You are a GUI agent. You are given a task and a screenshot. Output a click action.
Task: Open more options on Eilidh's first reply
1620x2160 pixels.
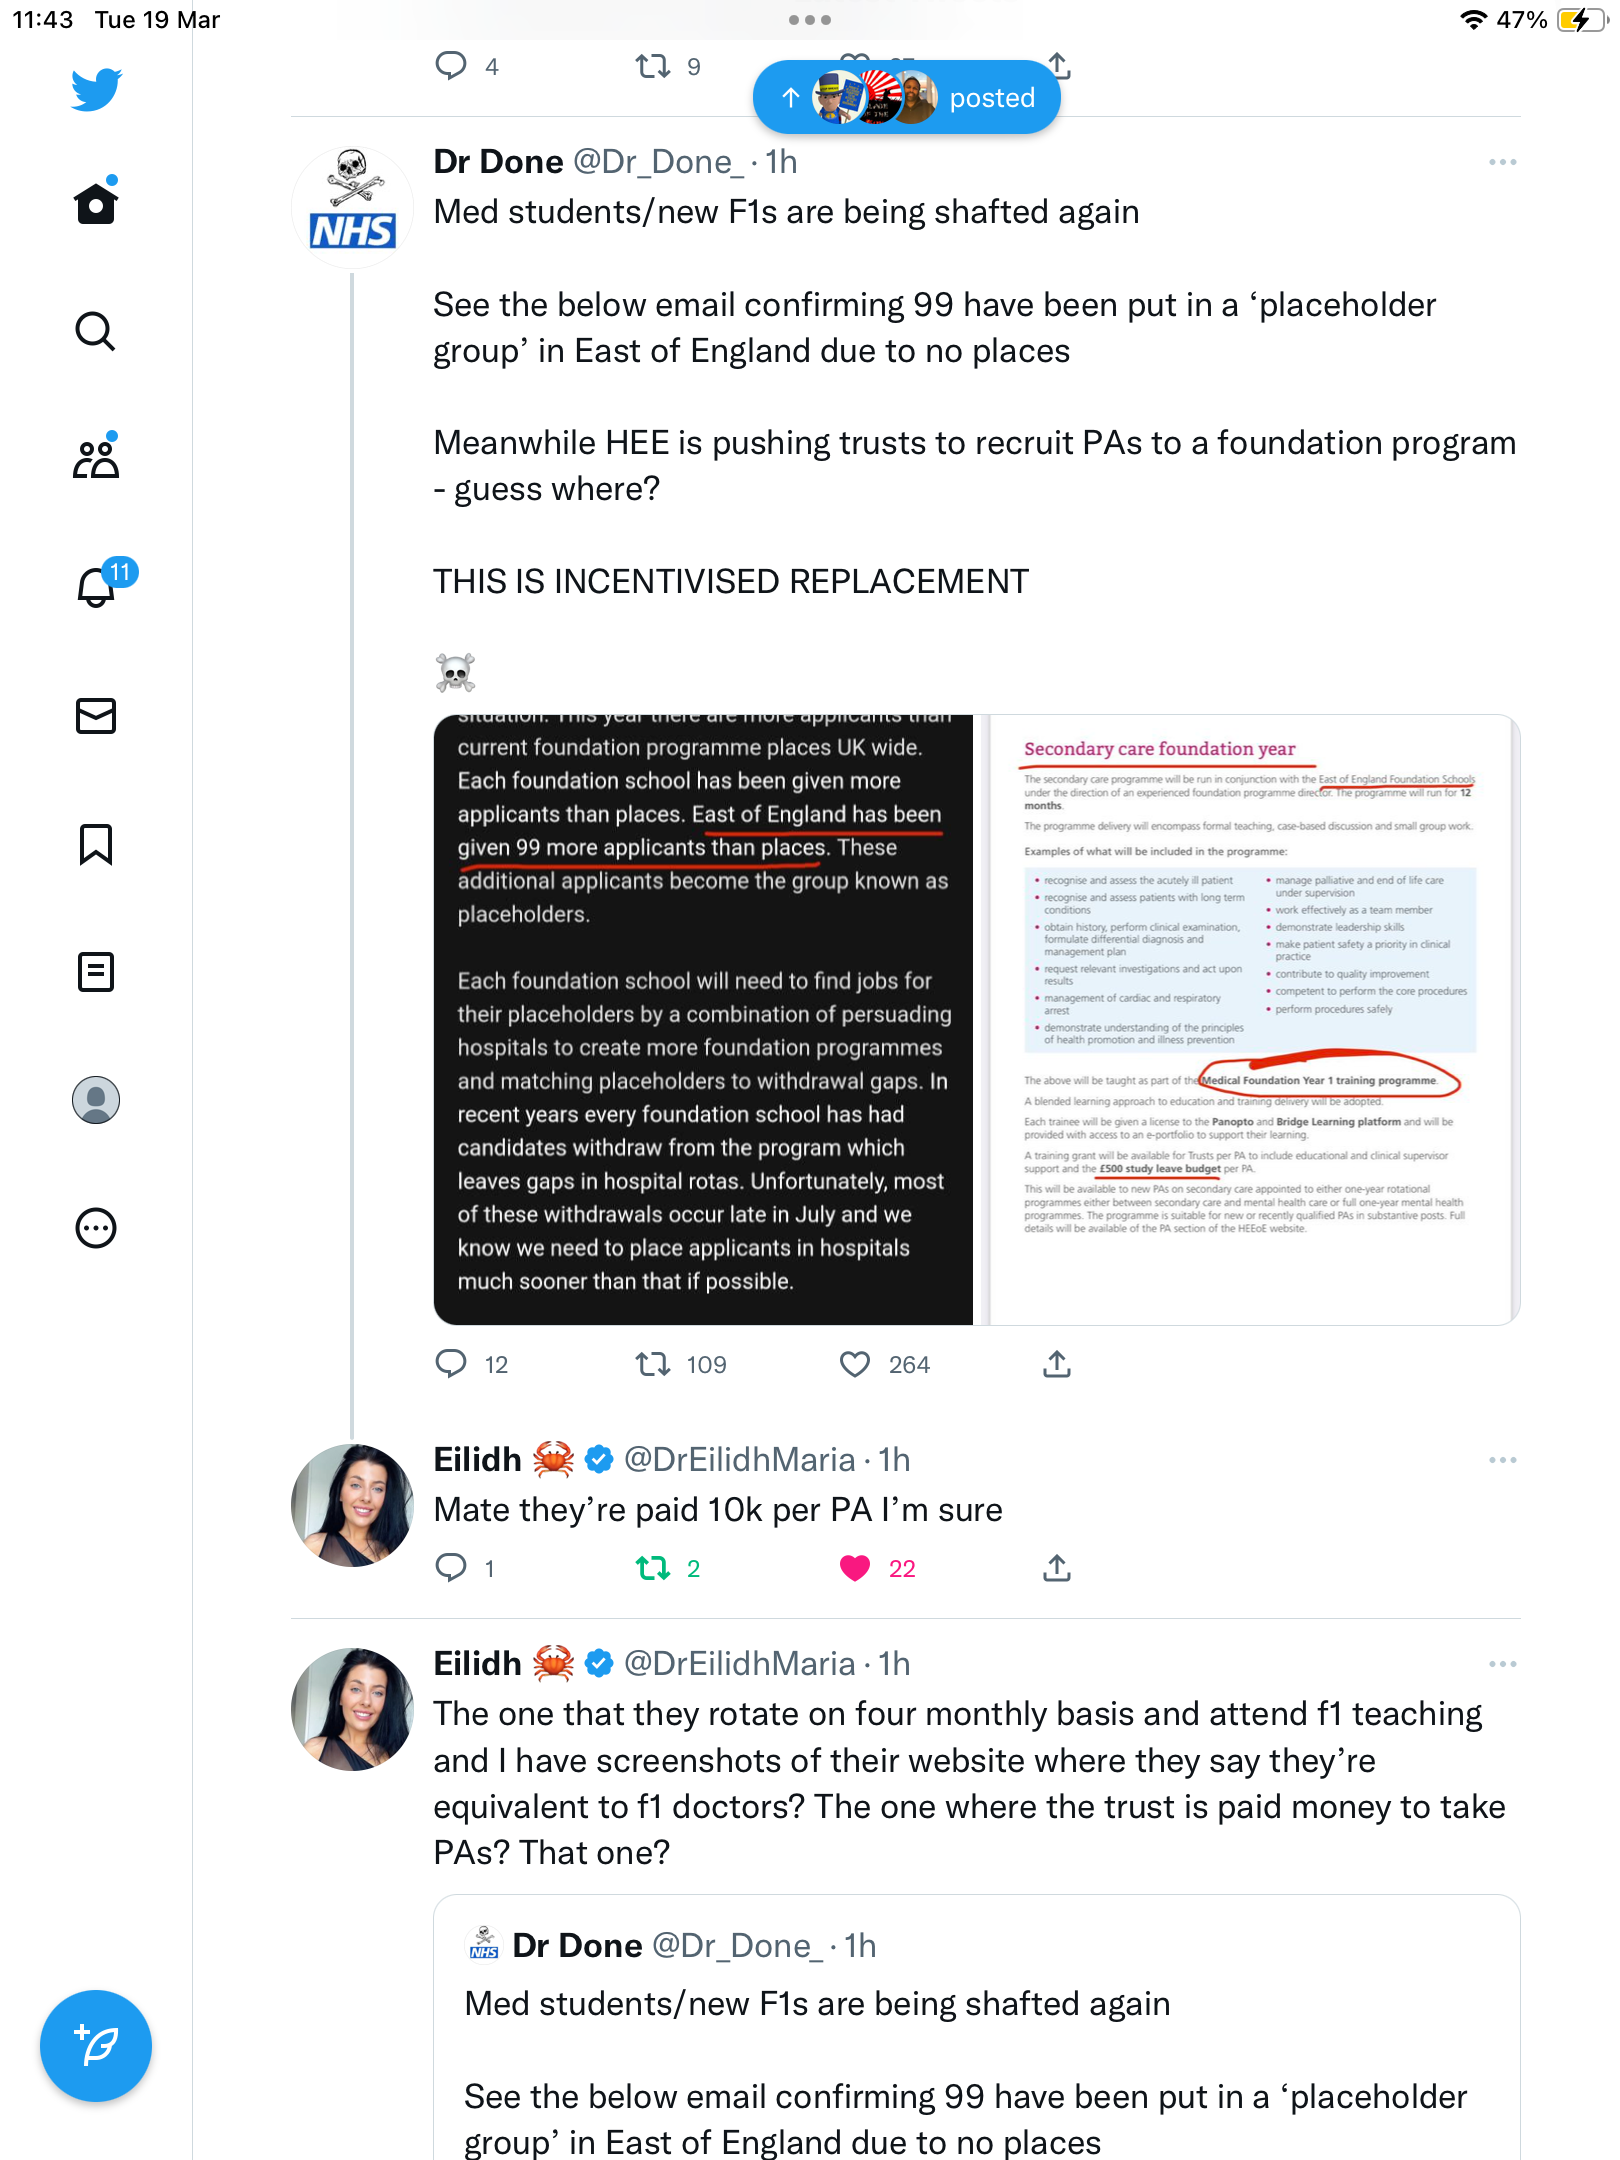pyautogui.click(x=1502, y=1460)
